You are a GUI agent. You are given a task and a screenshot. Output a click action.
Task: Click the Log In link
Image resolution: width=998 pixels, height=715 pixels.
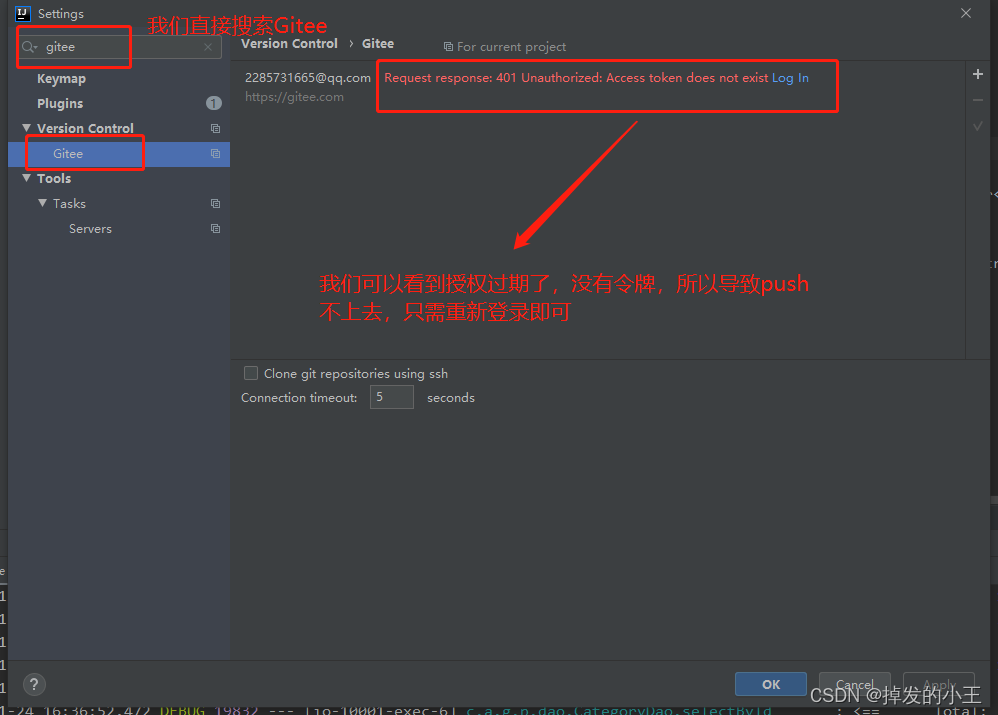[x=790, y=78]
